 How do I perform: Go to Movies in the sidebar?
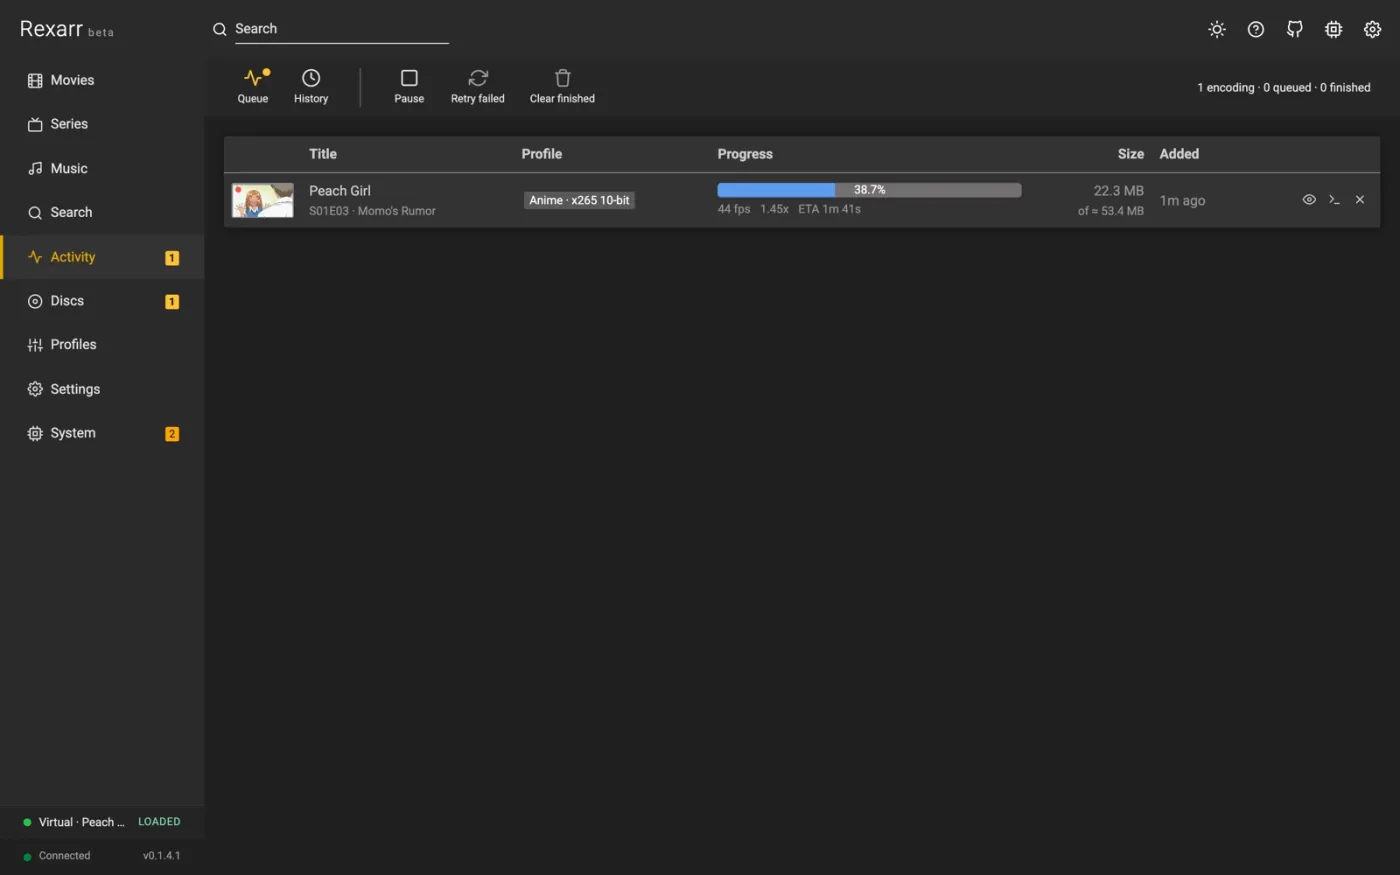pyautogui.click(x=102, y=80)
